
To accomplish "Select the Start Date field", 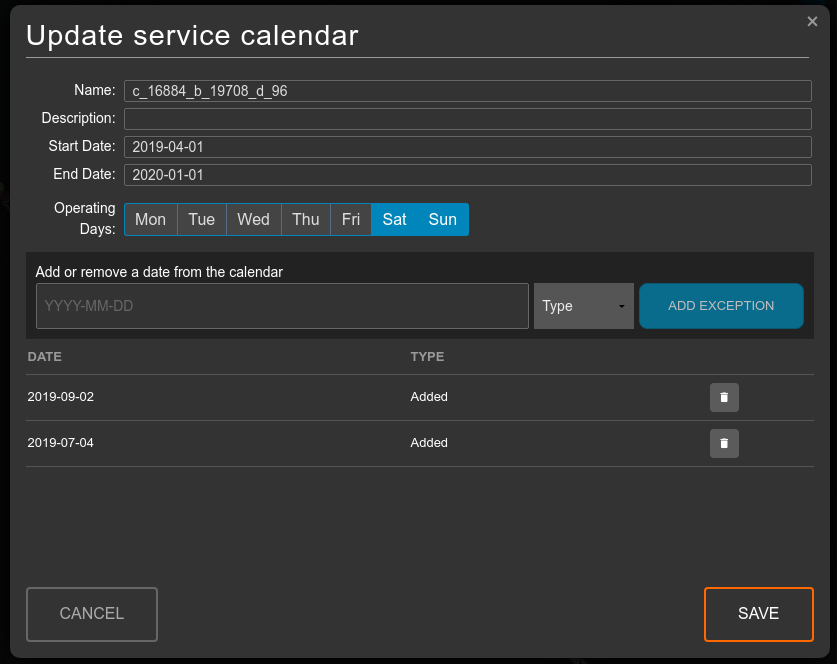I will point(467,147).
